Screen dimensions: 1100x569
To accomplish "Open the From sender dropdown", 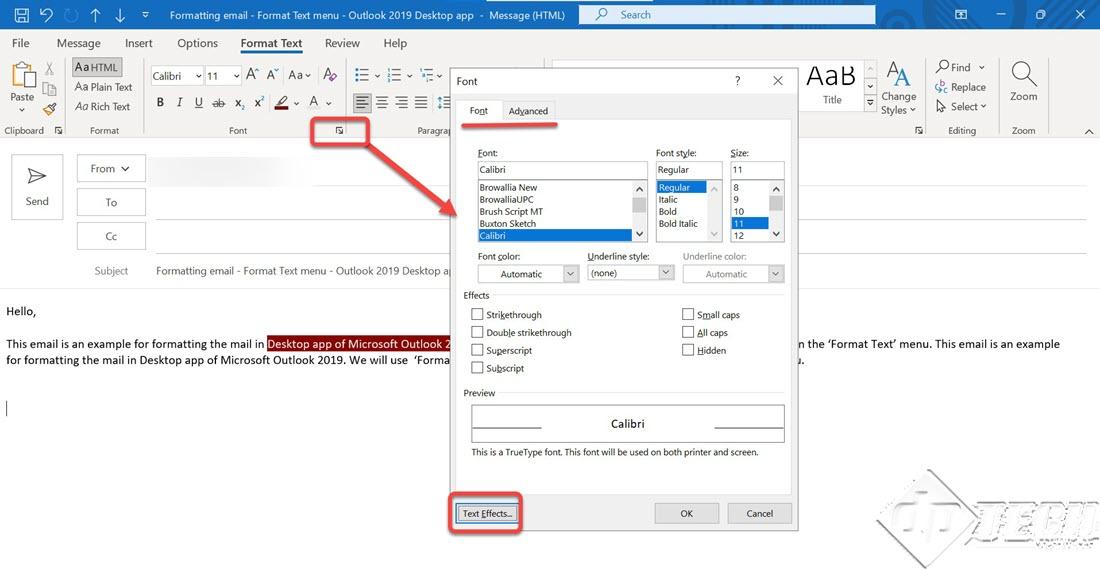I will point(111,169).
